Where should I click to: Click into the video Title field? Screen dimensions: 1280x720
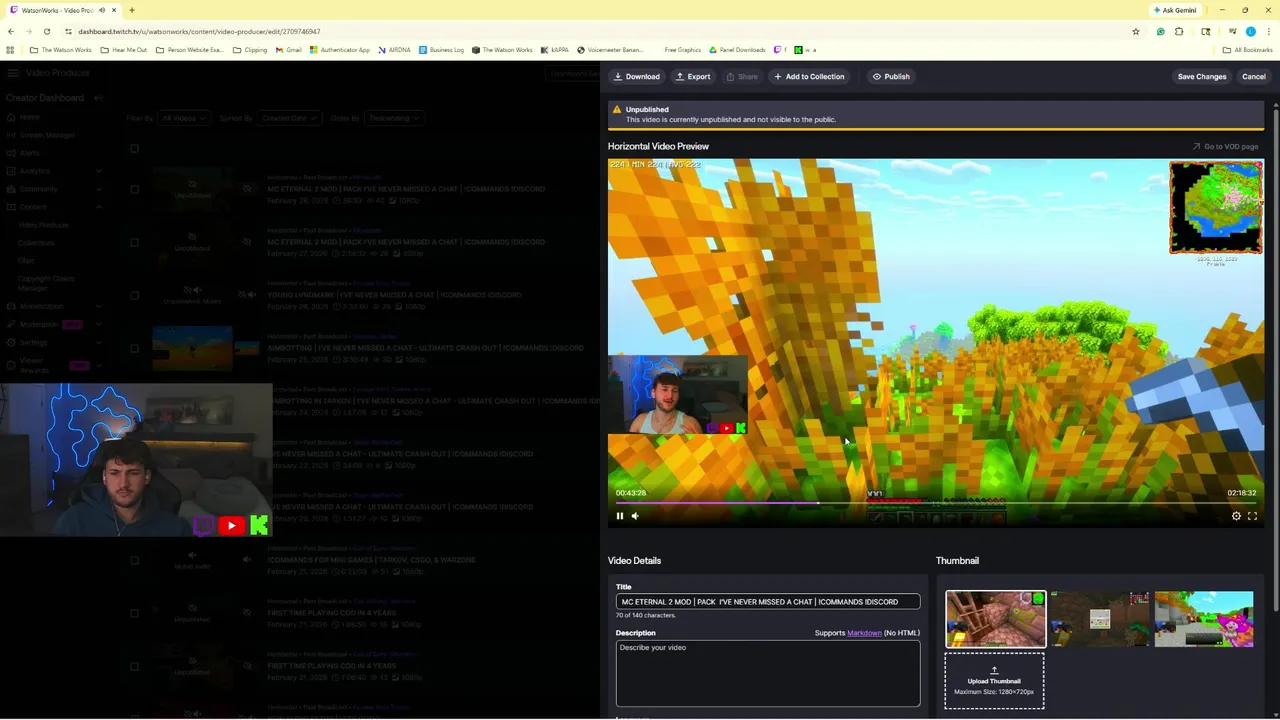click(768, 602)
